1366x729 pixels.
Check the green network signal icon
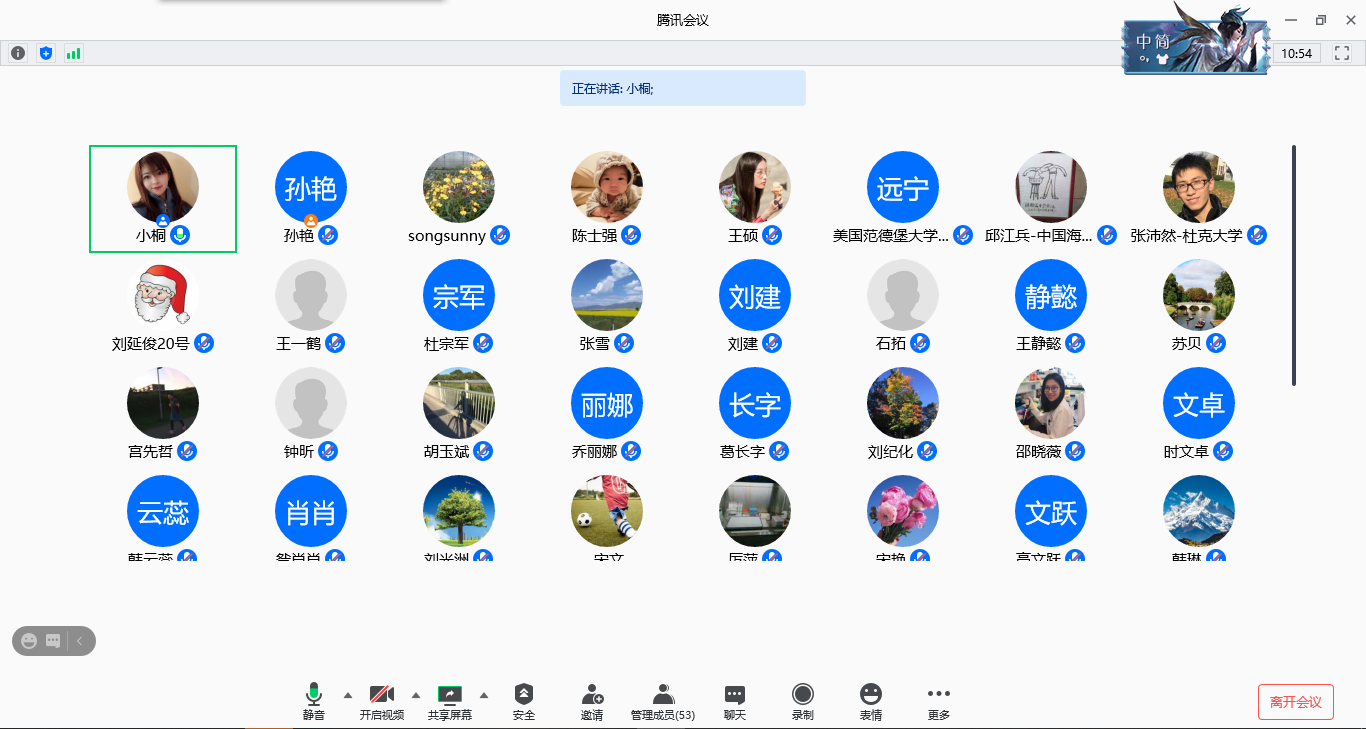click(73, 53)
